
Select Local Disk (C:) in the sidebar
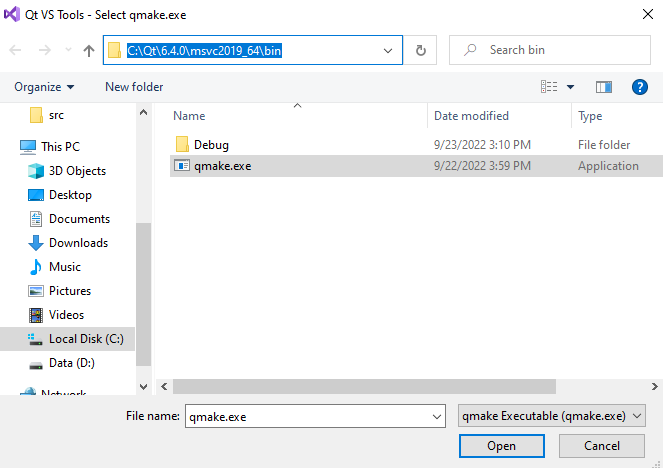pos(68,339)
